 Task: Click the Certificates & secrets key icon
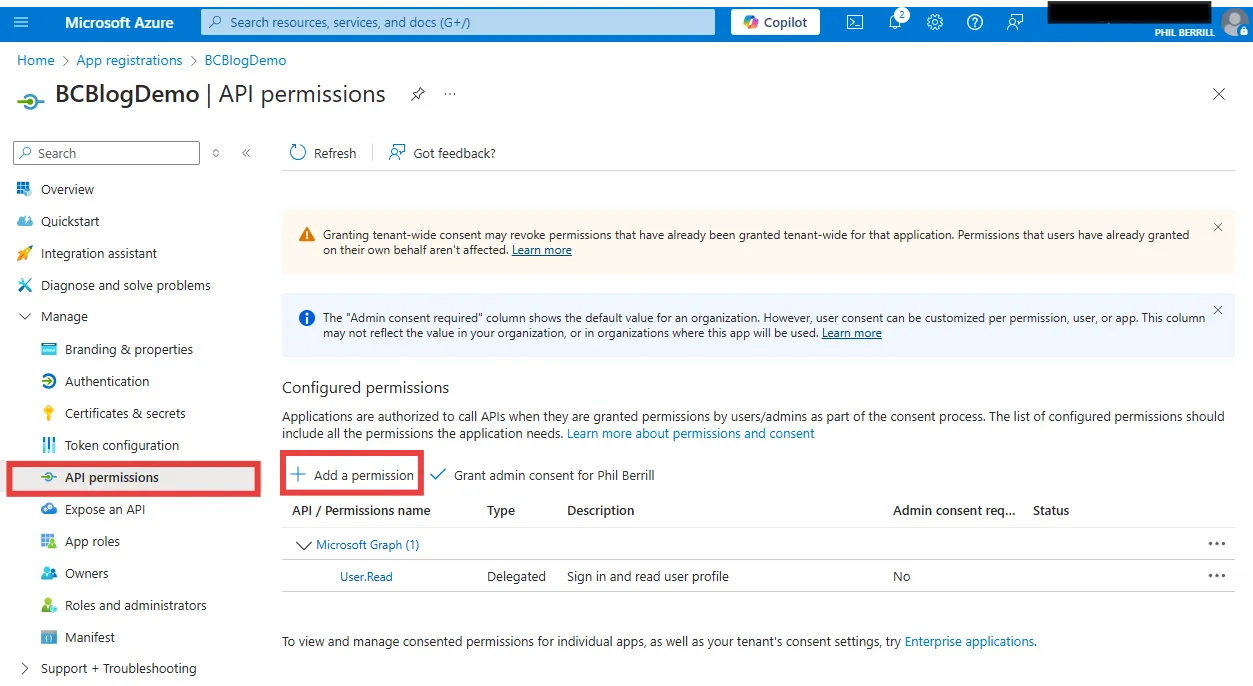coord(48,413)
